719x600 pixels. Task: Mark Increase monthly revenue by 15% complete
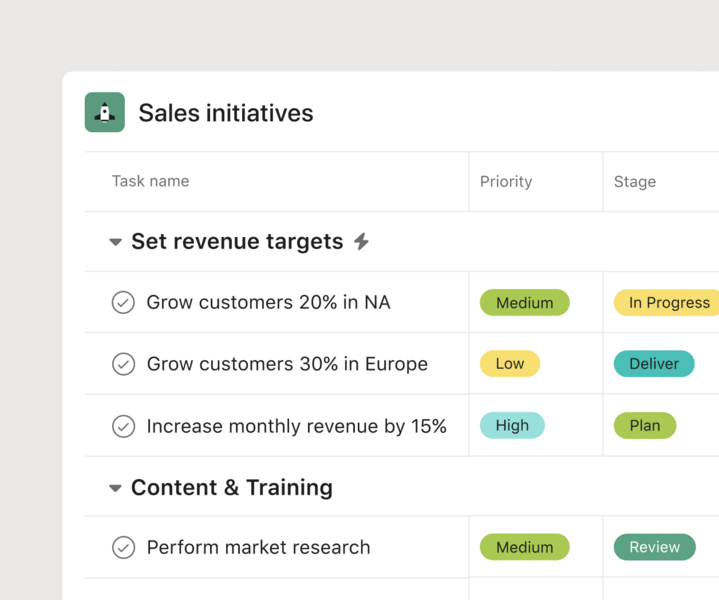click(123, 426)
